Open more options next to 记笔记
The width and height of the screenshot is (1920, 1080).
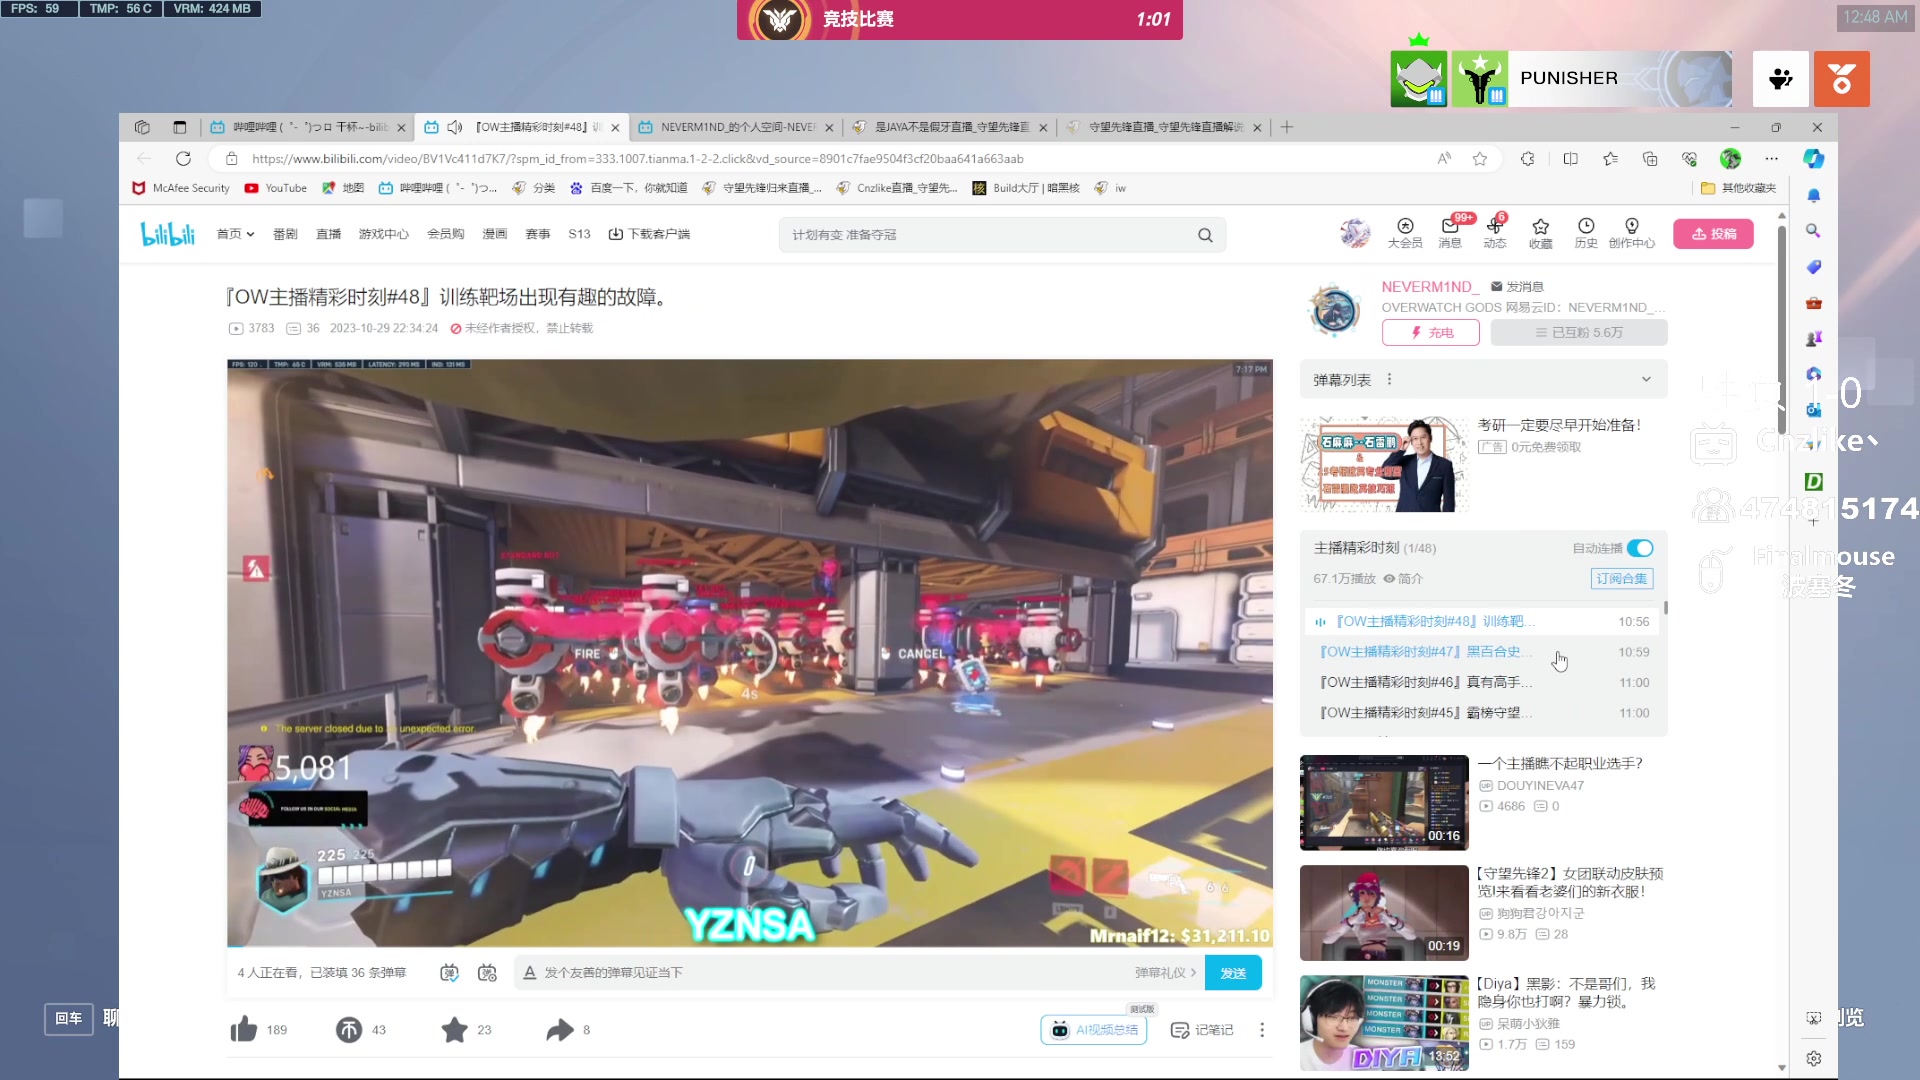1262,1029
